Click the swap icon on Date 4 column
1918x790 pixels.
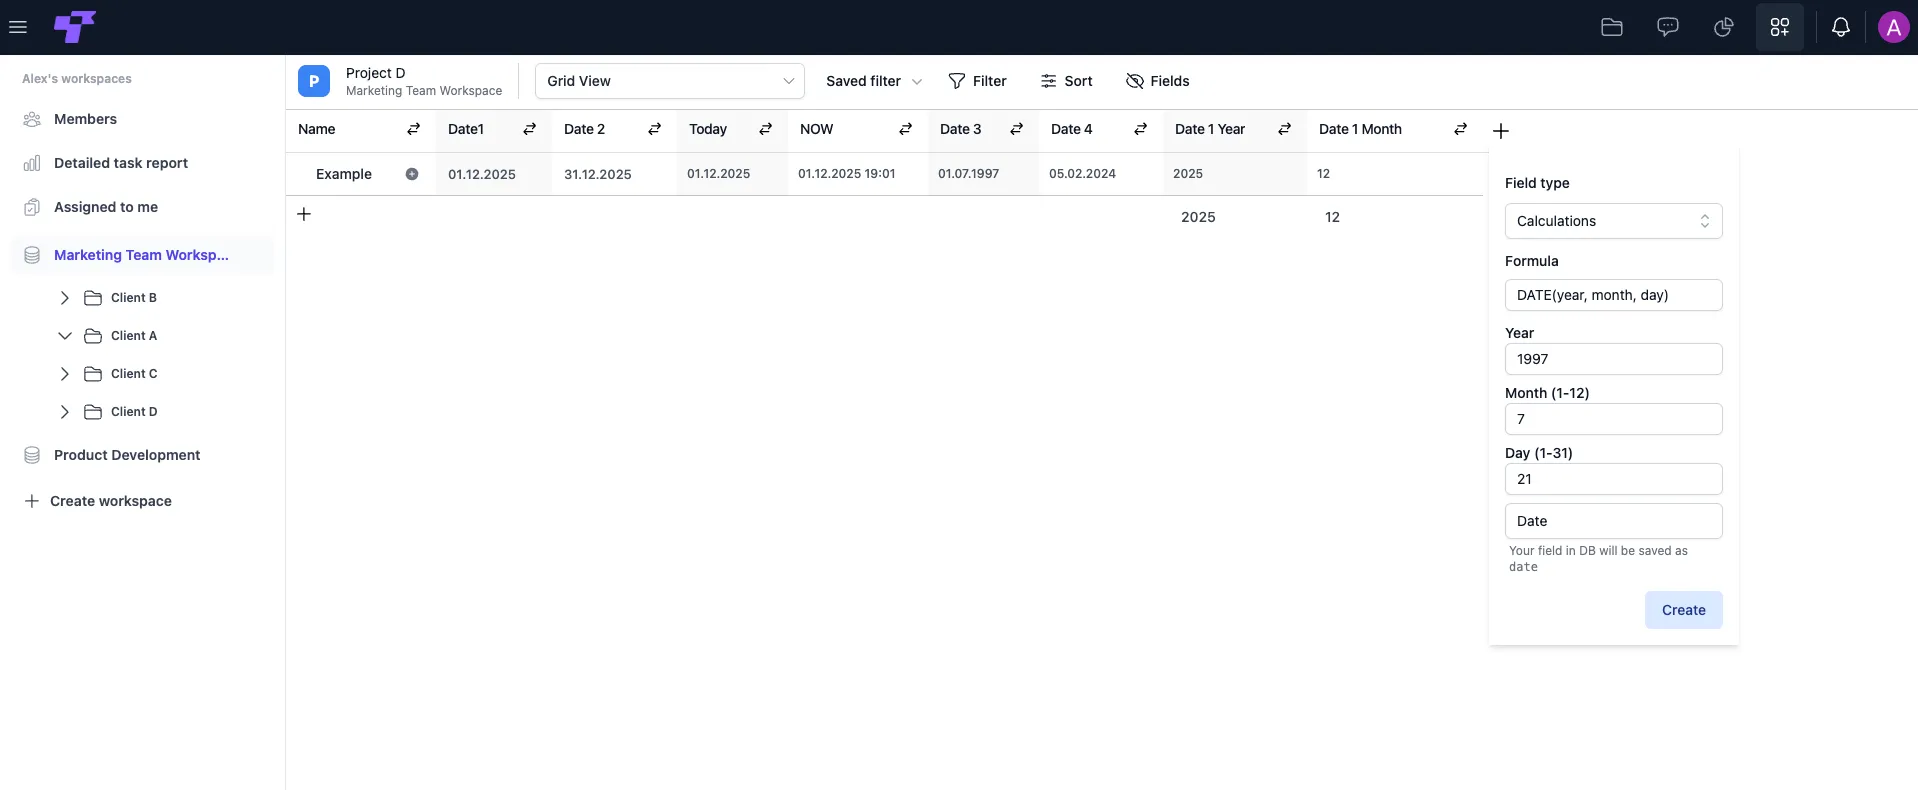[x=1141, y=129]
